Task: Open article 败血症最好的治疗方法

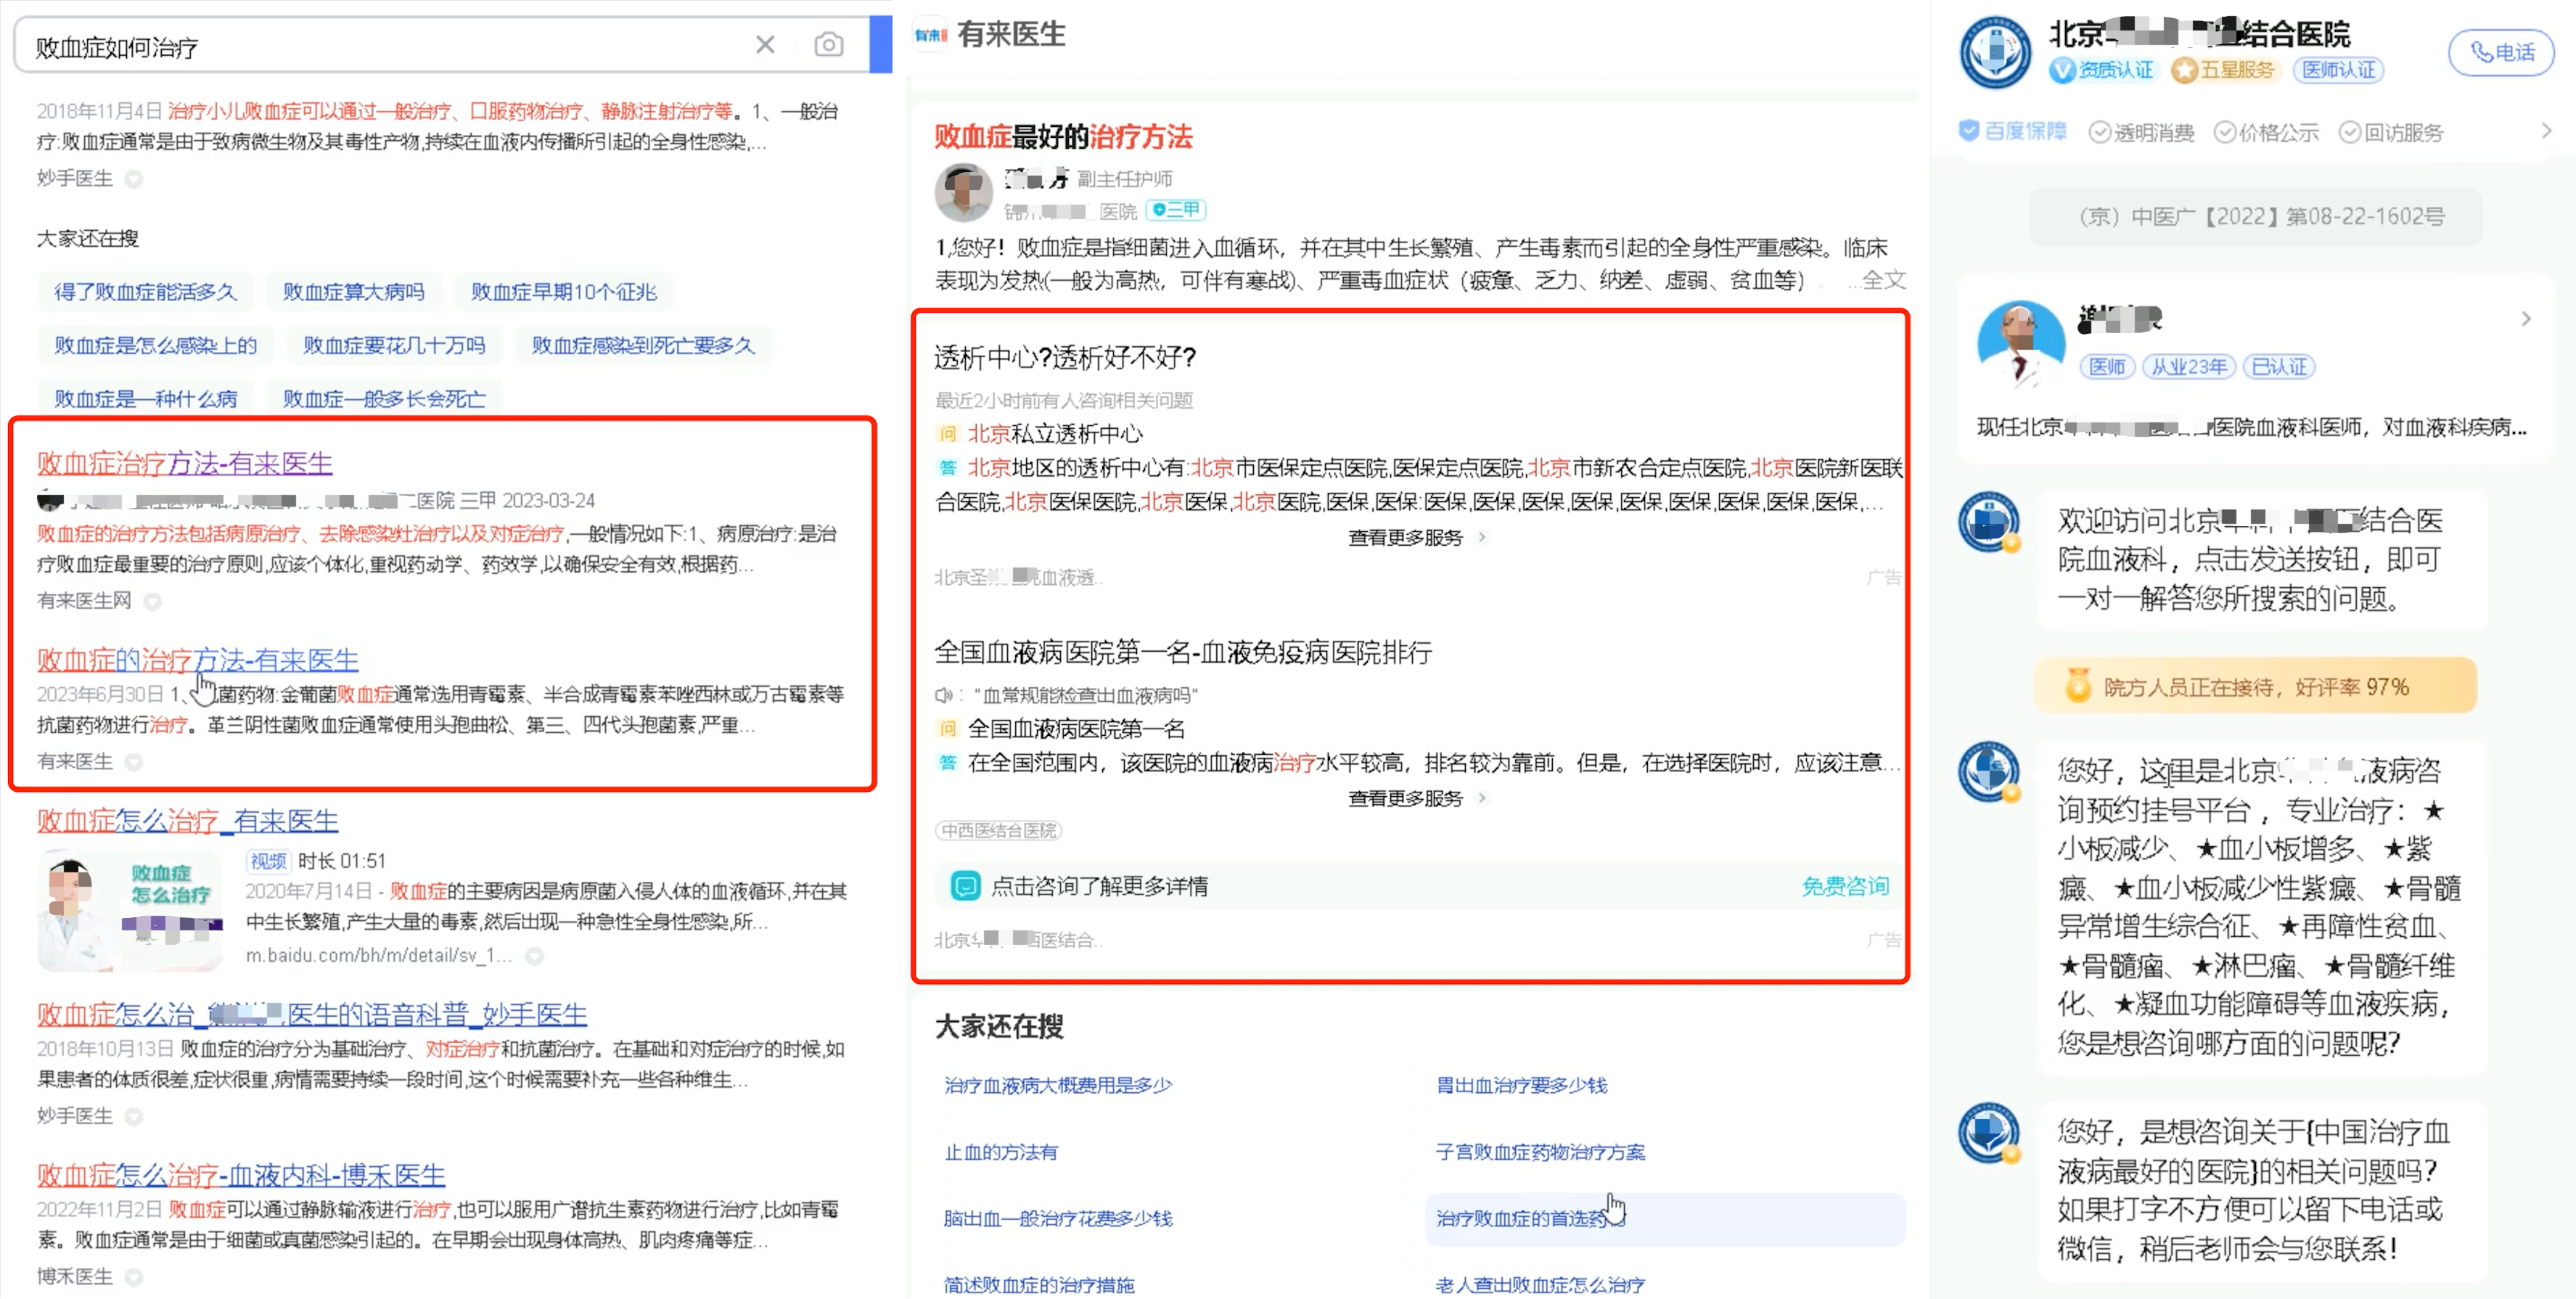Action: pos(1063,137)
